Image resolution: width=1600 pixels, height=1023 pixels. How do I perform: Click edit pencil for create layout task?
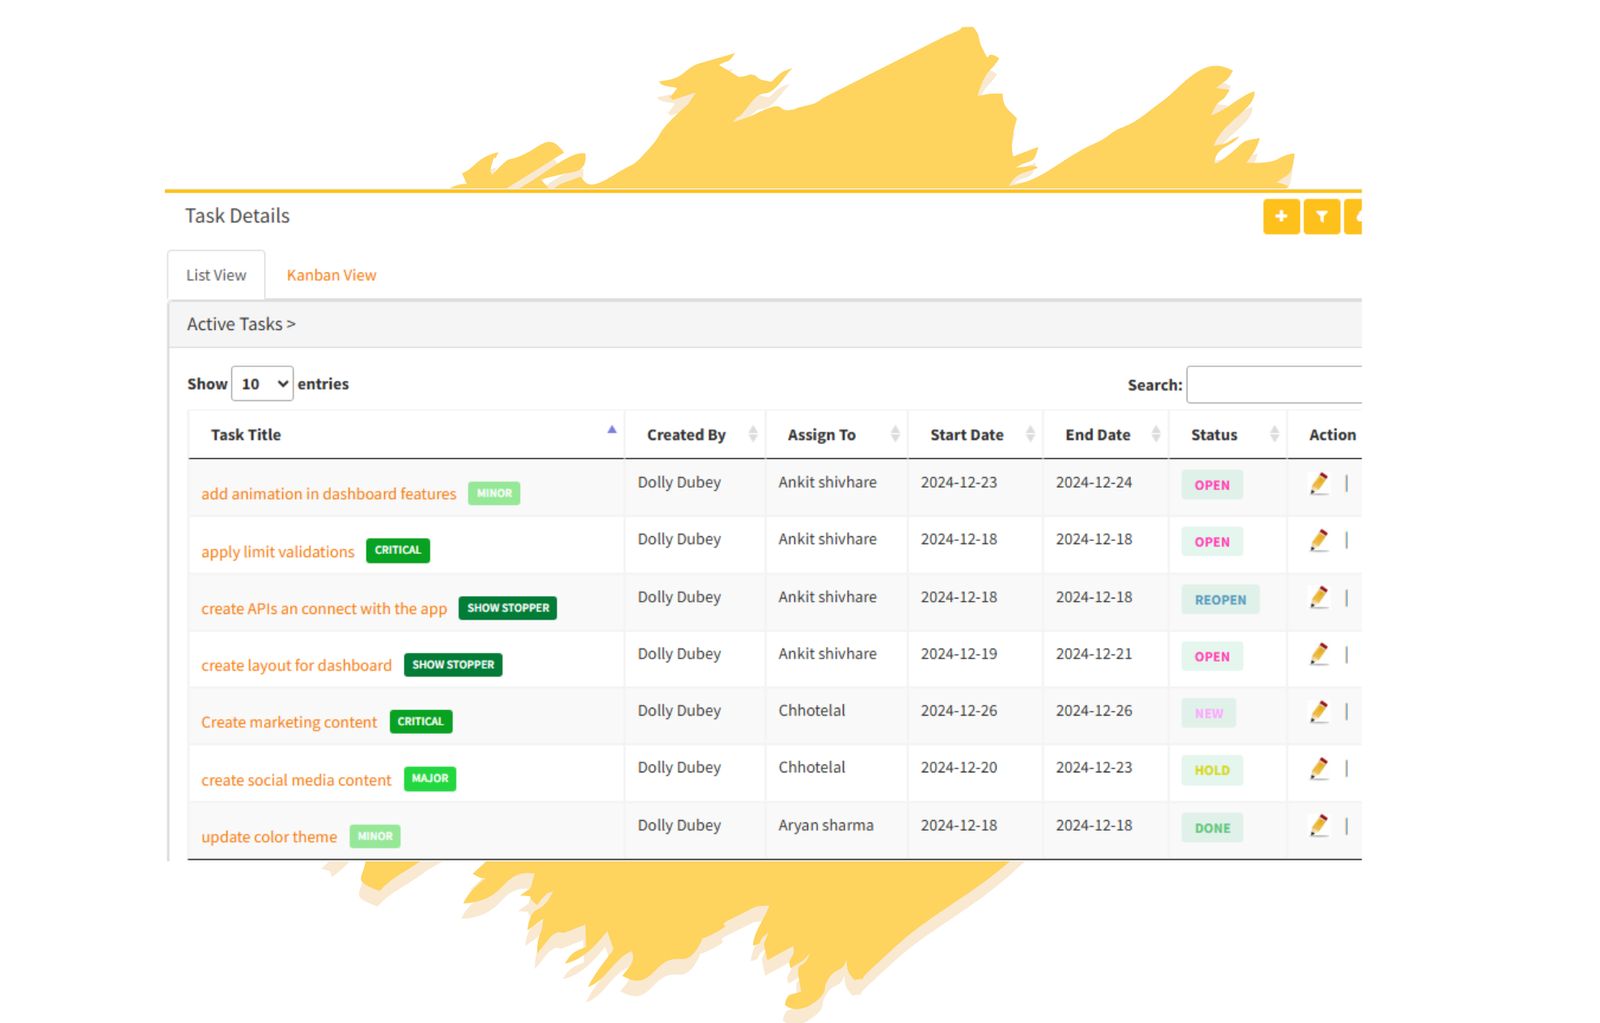[1318, 655]
